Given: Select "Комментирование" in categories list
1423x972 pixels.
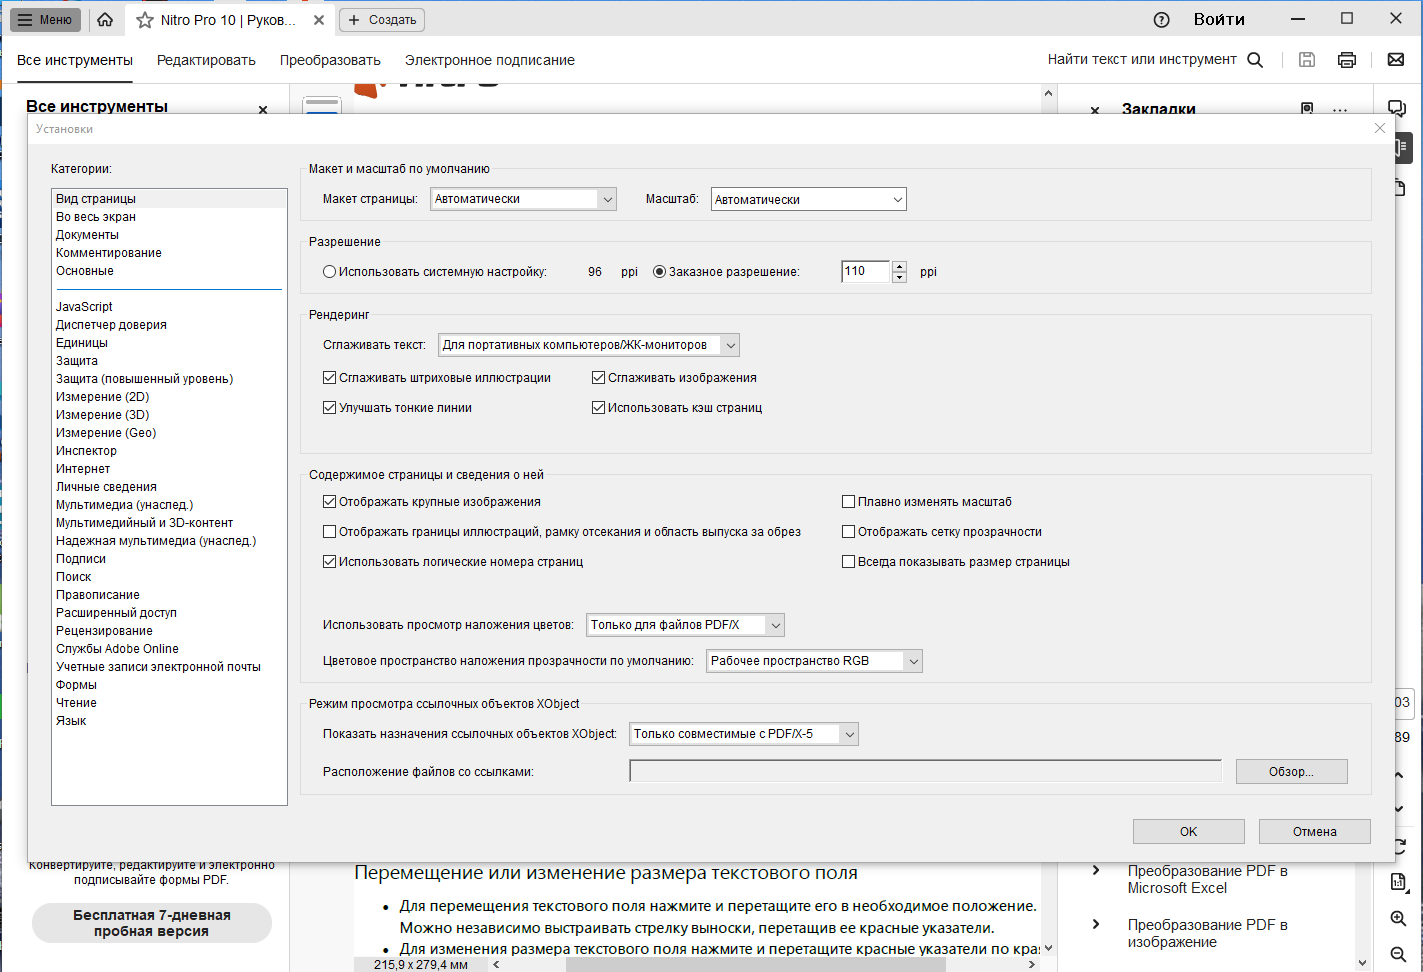Looking at the screenshot, I should (x=109, y=253).
